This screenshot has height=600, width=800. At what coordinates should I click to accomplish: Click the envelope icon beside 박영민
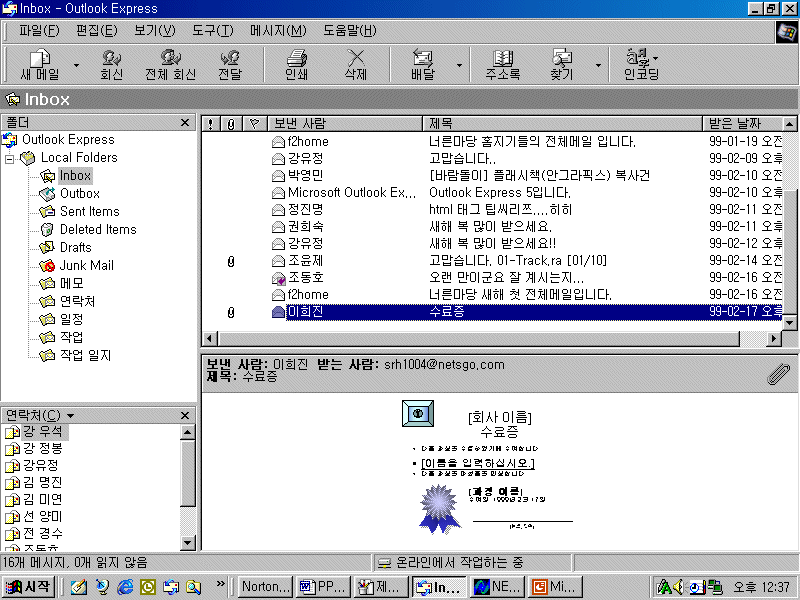[278, 176]
